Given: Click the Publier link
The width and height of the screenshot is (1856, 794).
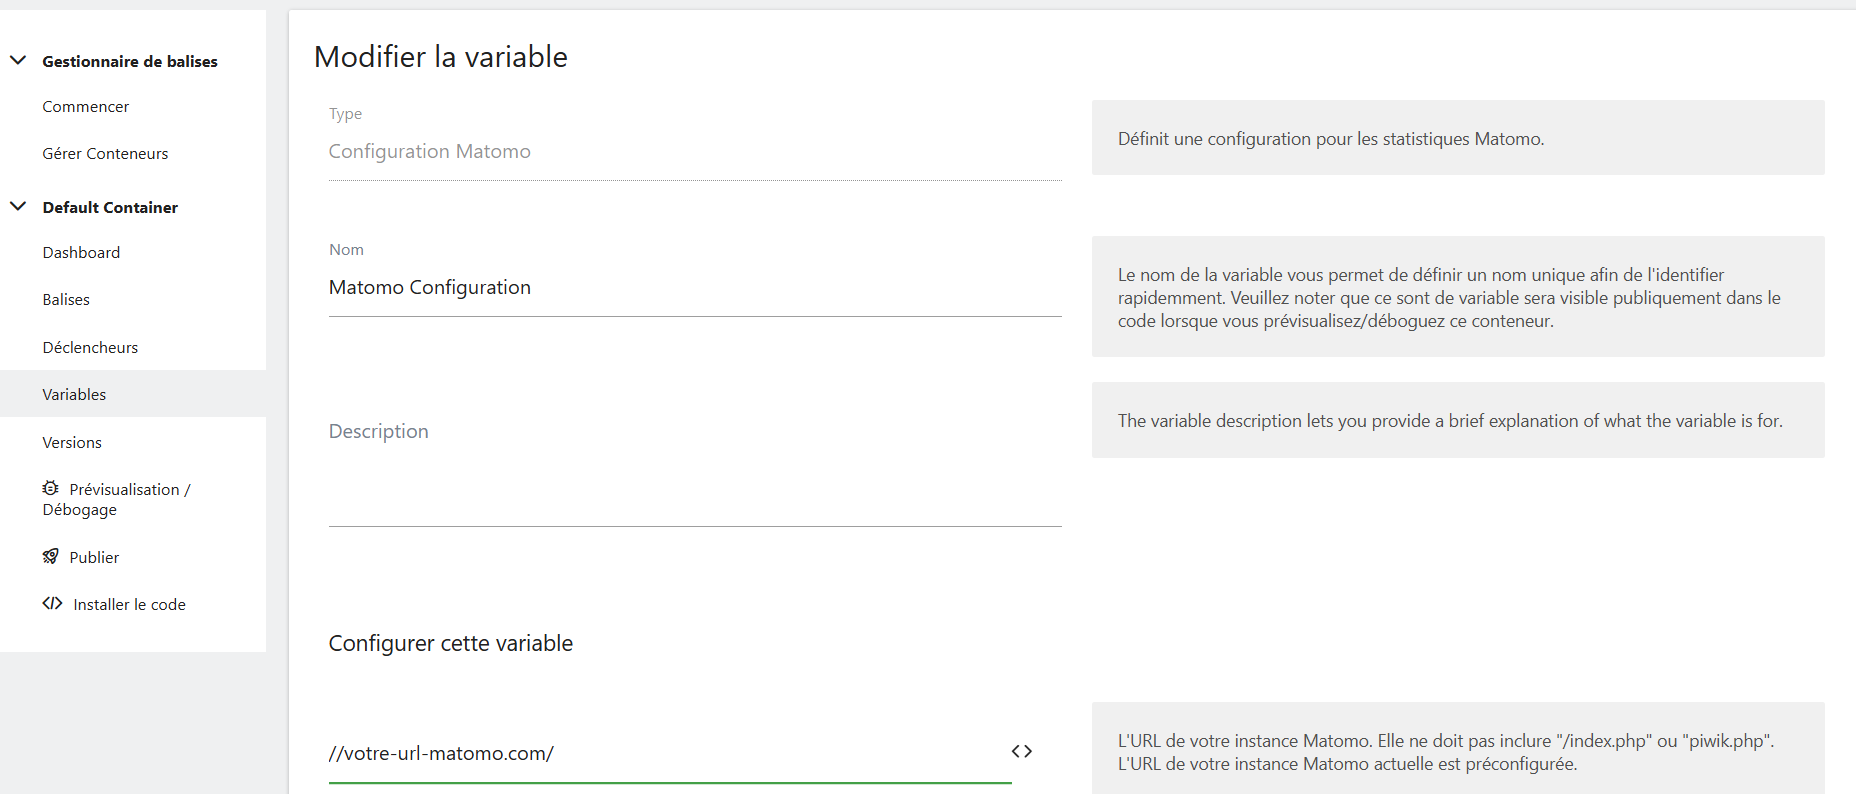Looking at the screenshot, I should tap(94, 557).
